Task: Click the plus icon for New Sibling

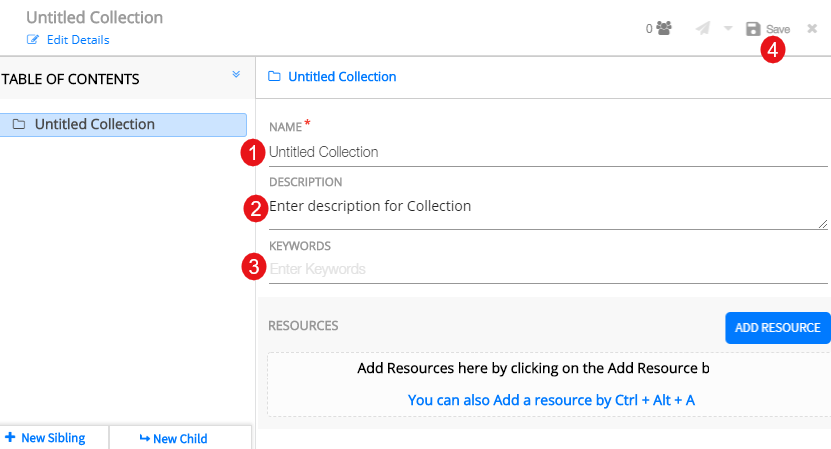Action: point(10,438)
